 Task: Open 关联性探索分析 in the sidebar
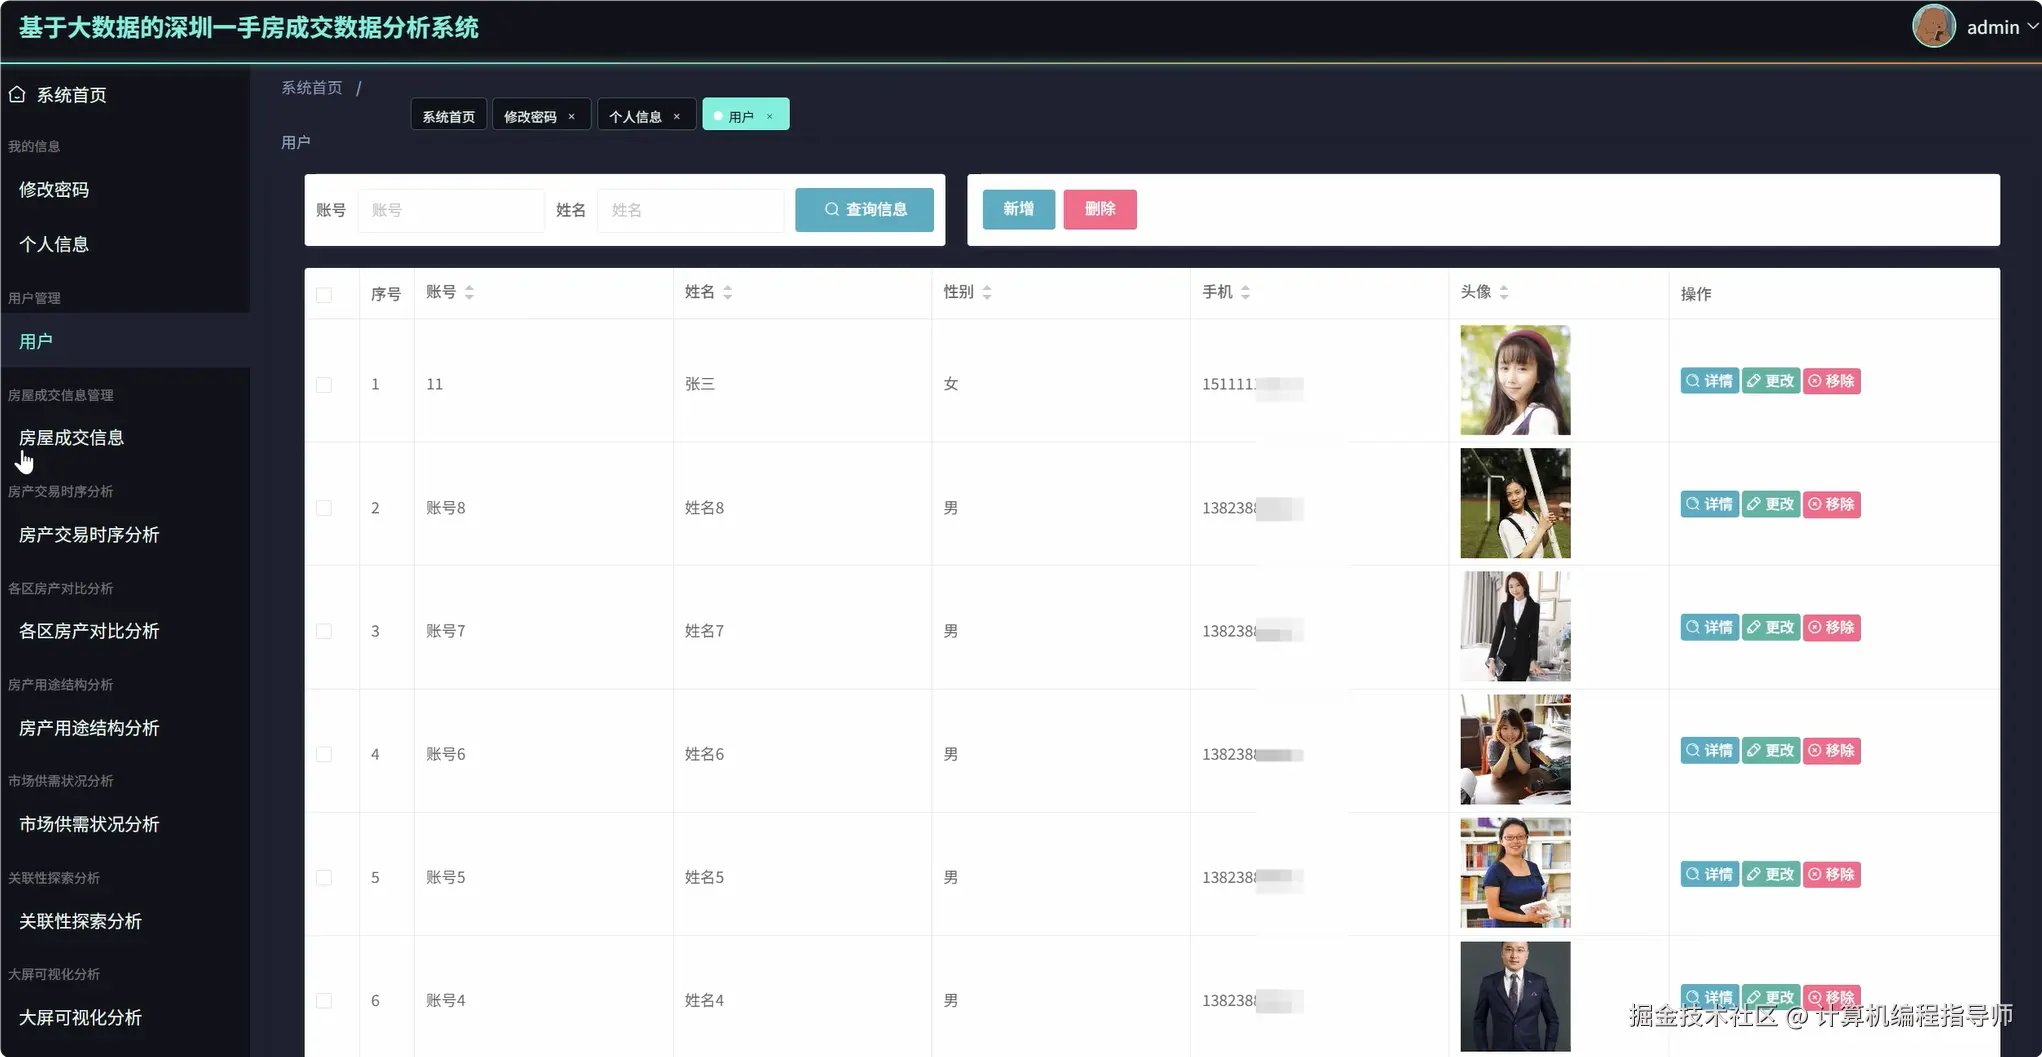click(80, 921)
